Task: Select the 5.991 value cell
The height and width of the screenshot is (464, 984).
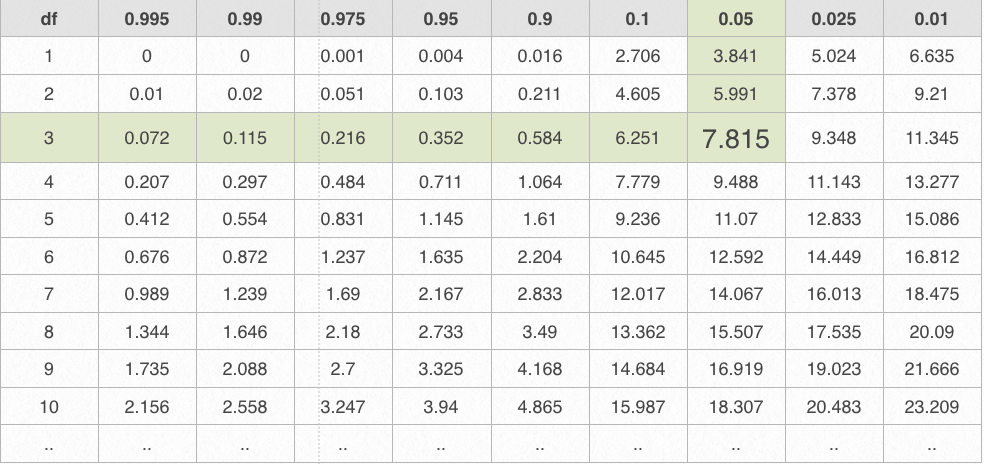Action: pos(736,94)
